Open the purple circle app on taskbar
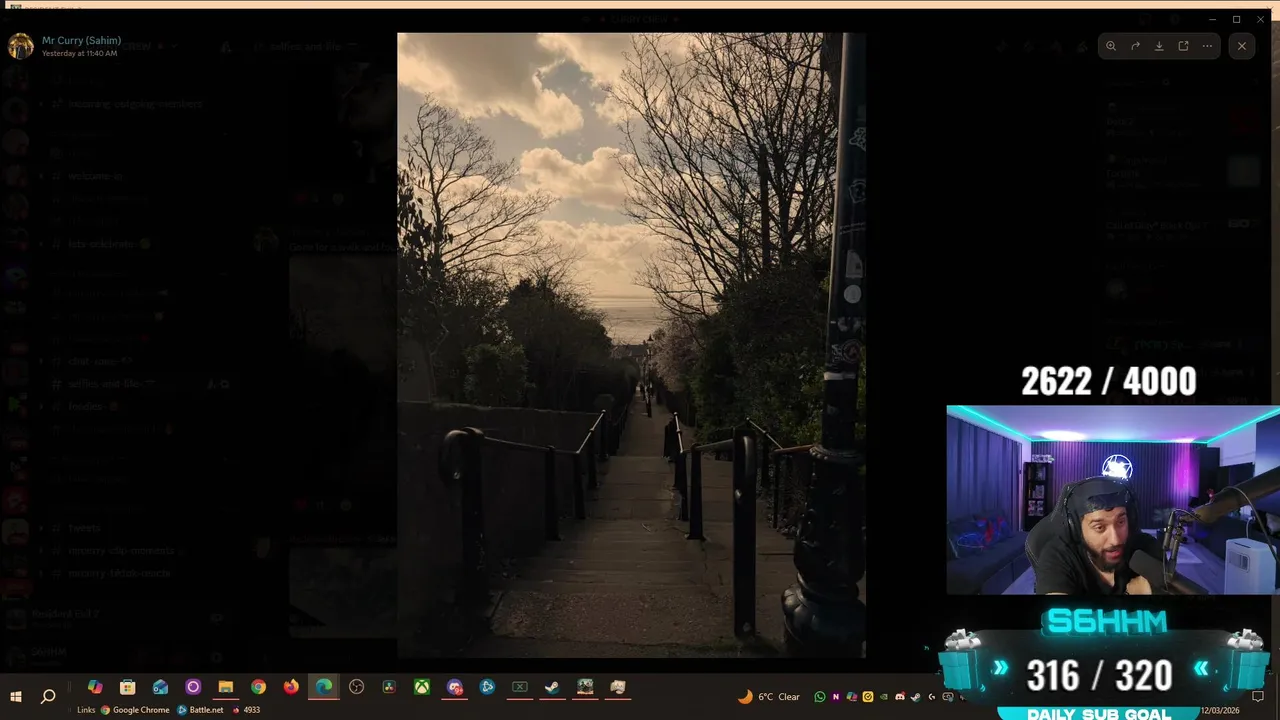Screen dimensions: 1280x720 [x=193, y=687]
